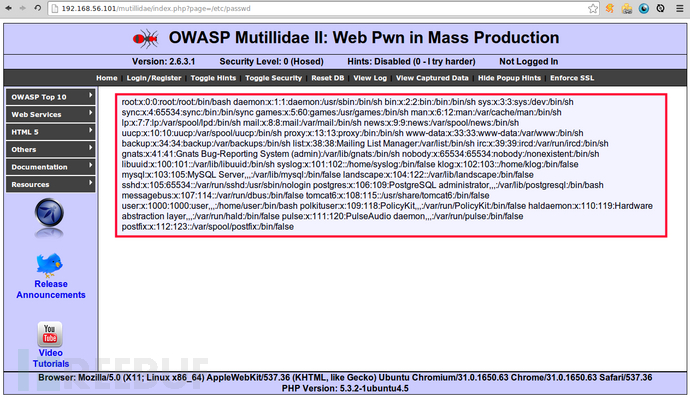Screen dimensions: 690x398
Task: Open View Log
Action: [x=370, y=78]
